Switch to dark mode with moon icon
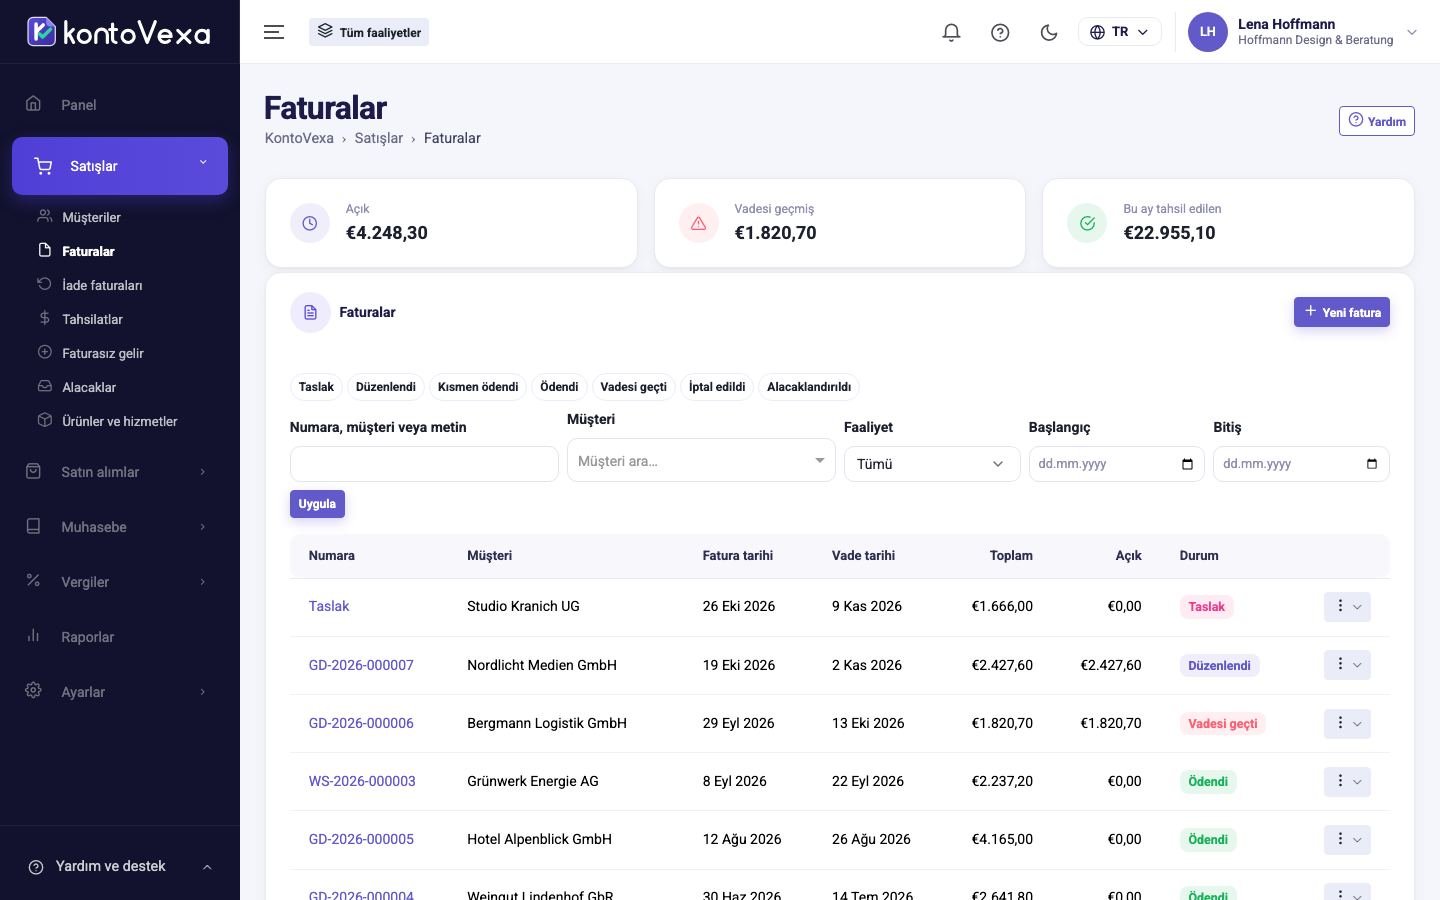The height and width of the screenshot is (900, 1440). tap(1049, 32)
